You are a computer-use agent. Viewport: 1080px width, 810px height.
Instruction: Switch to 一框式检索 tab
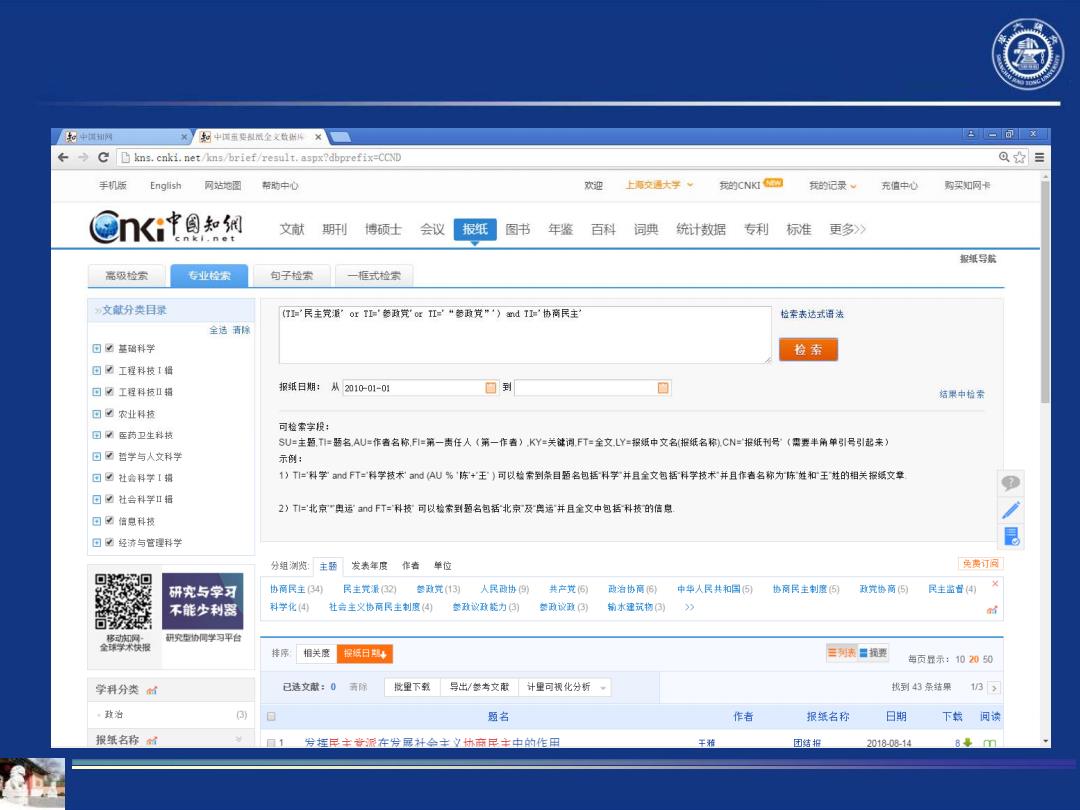(x=374, y=276)
